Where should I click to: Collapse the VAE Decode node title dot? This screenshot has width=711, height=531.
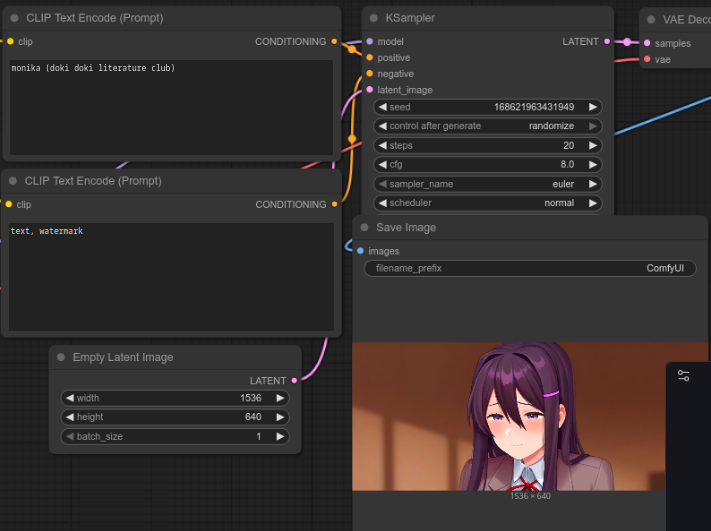click(x=651, y=19)
